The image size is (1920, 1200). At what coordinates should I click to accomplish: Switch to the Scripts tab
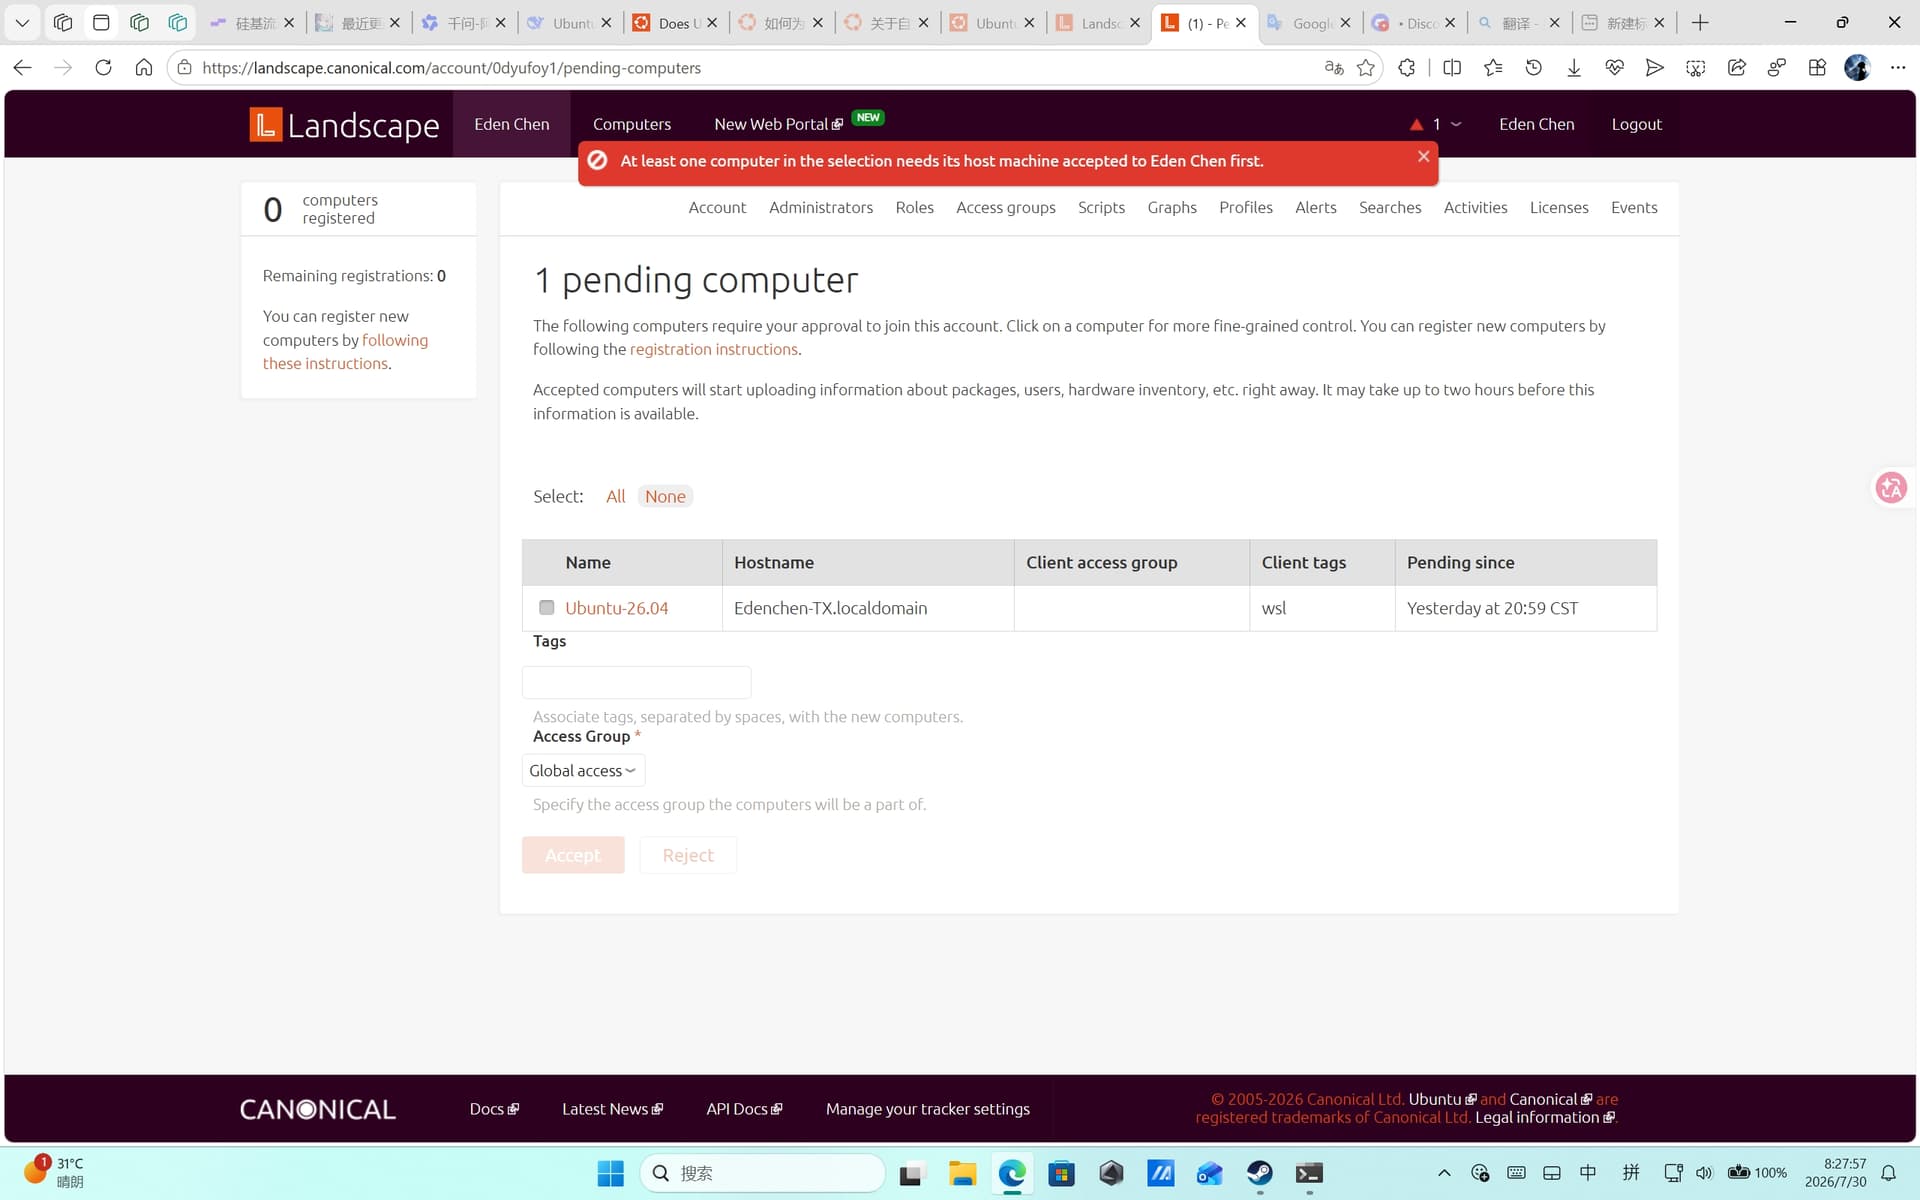point(1101,207)
